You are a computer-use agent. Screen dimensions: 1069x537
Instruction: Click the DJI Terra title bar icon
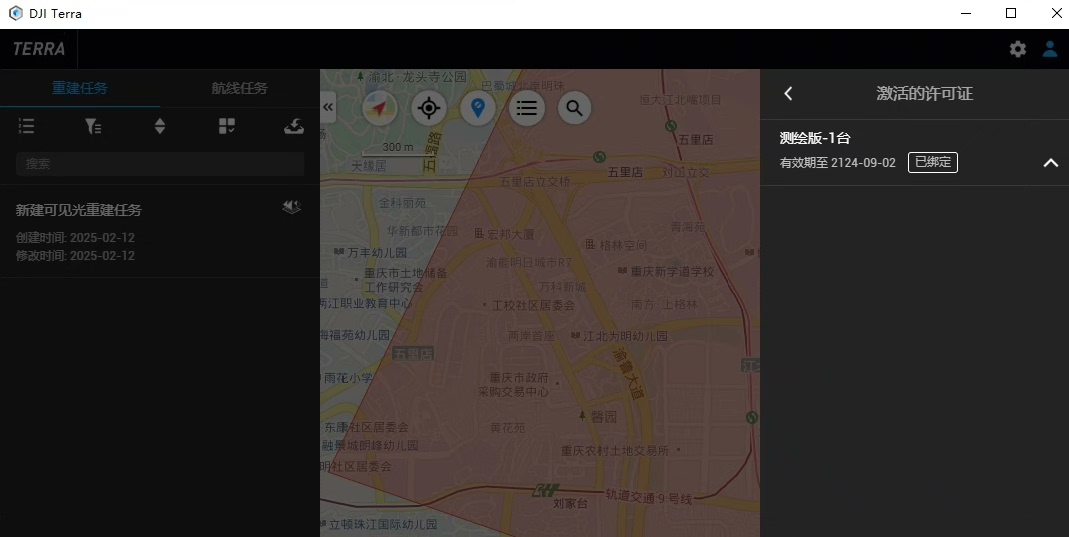16,14
